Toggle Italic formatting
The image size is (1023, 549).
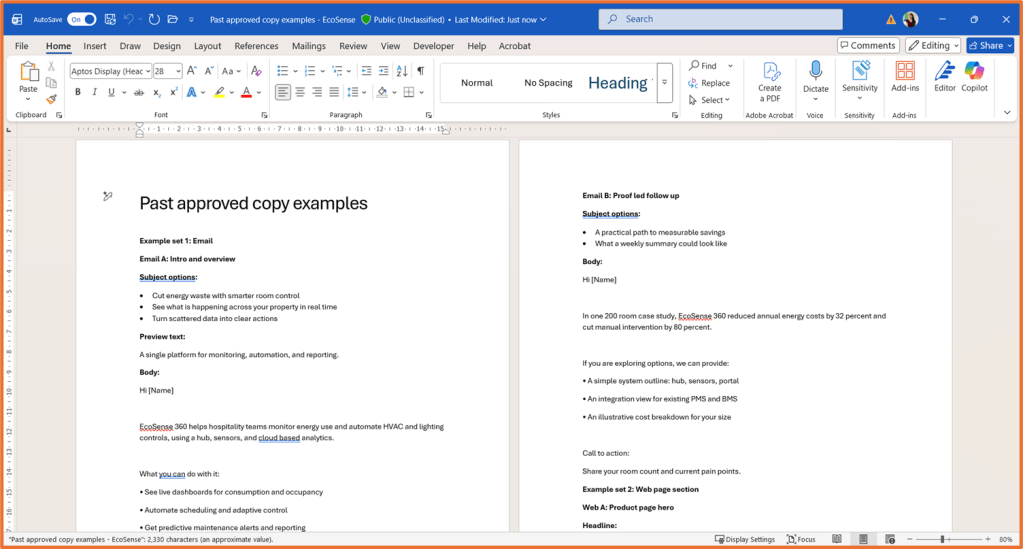[x=95, y=92]
